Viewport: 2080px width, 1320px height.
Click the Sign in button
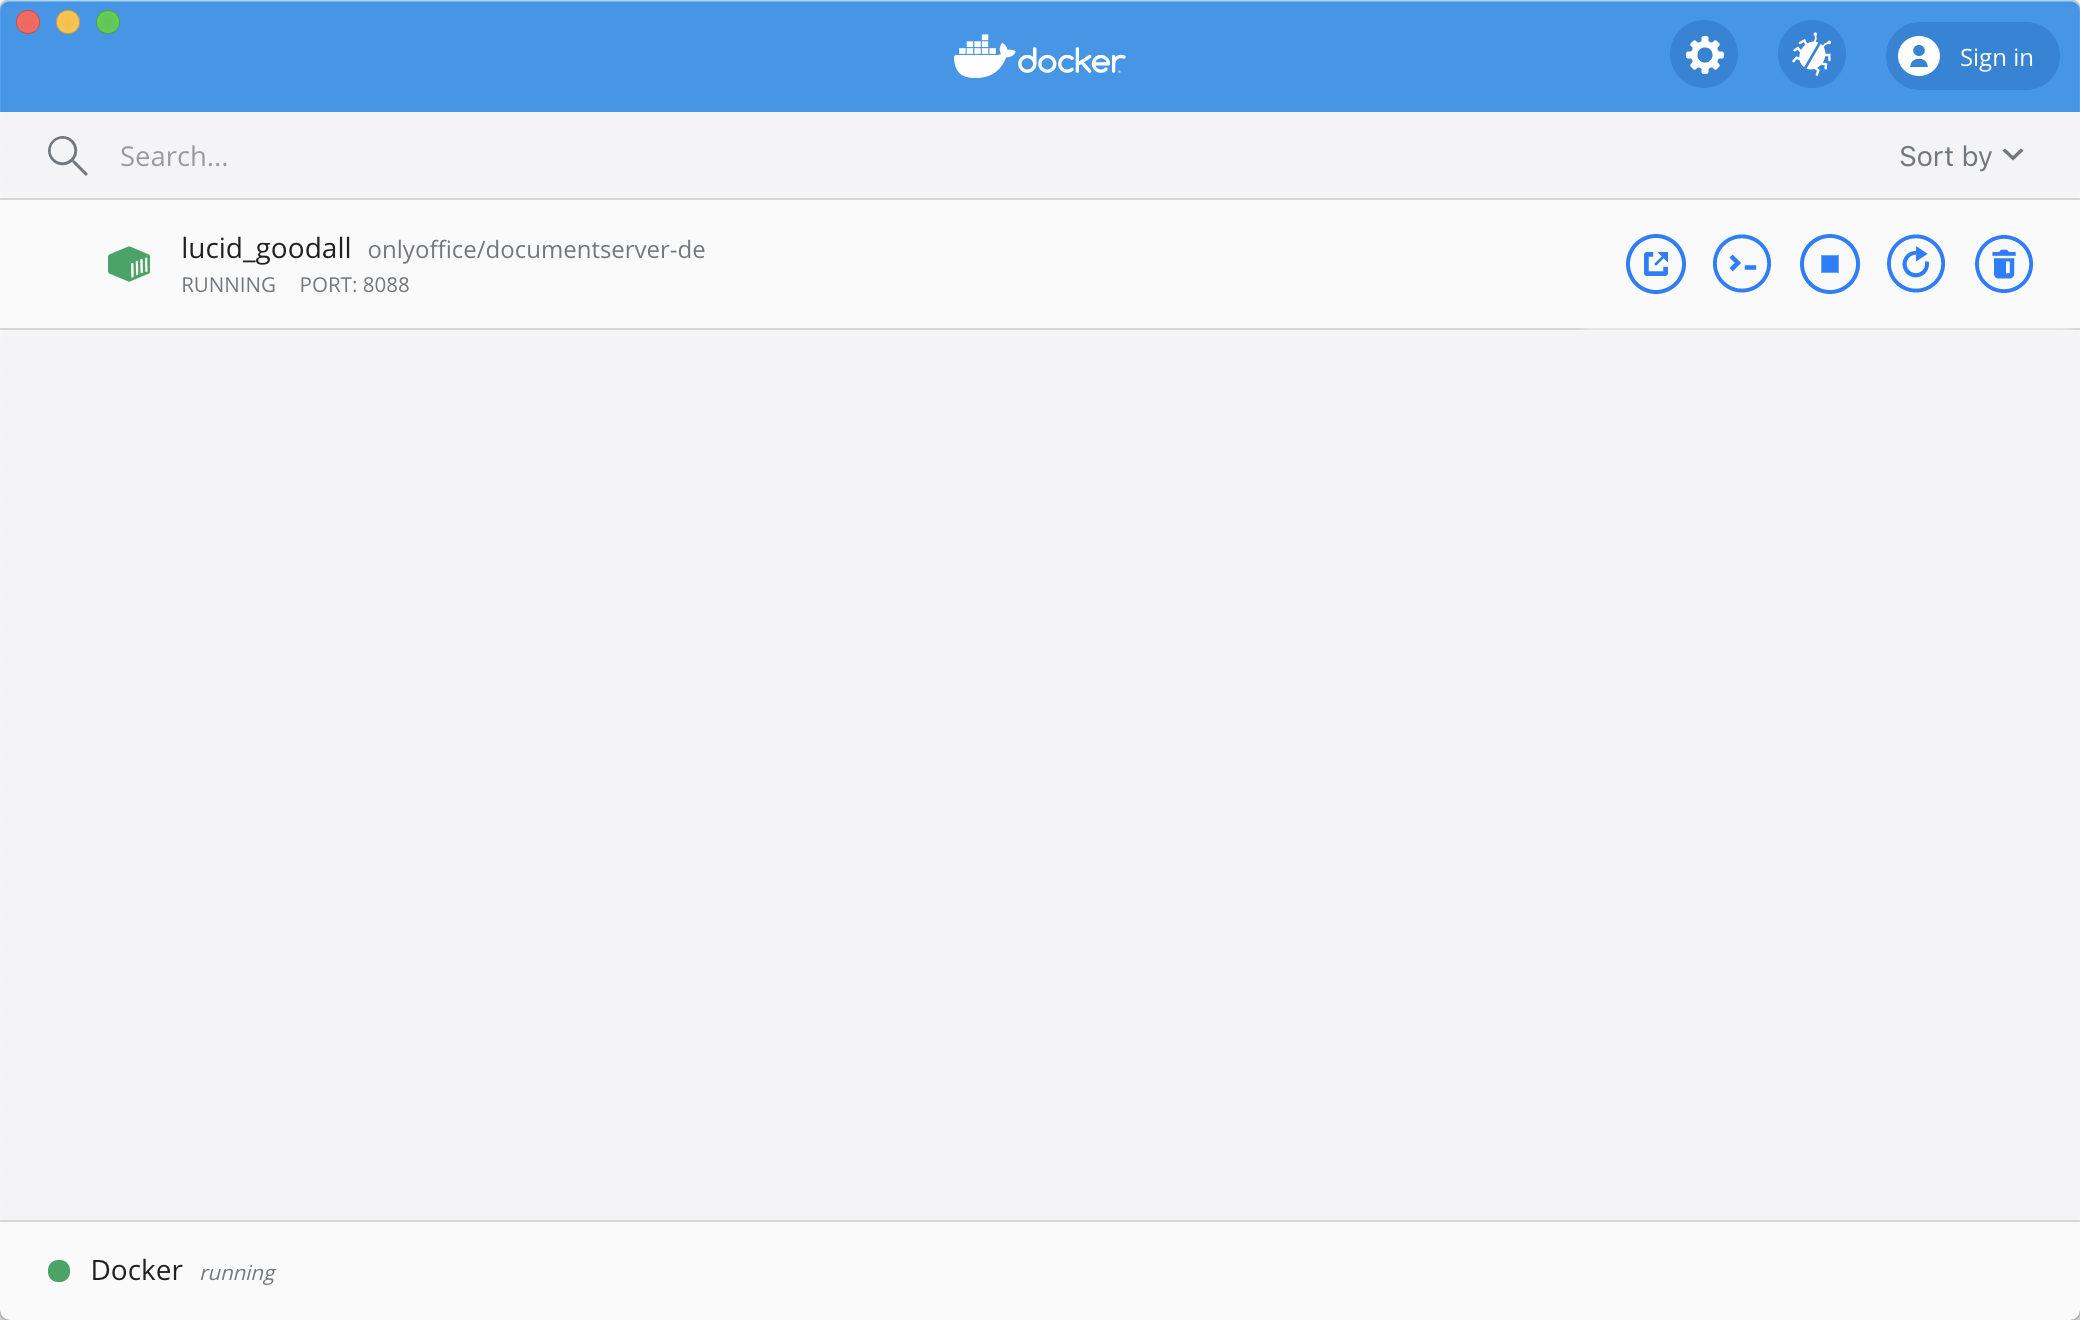pyautogui.click(x=1972, y=57)
